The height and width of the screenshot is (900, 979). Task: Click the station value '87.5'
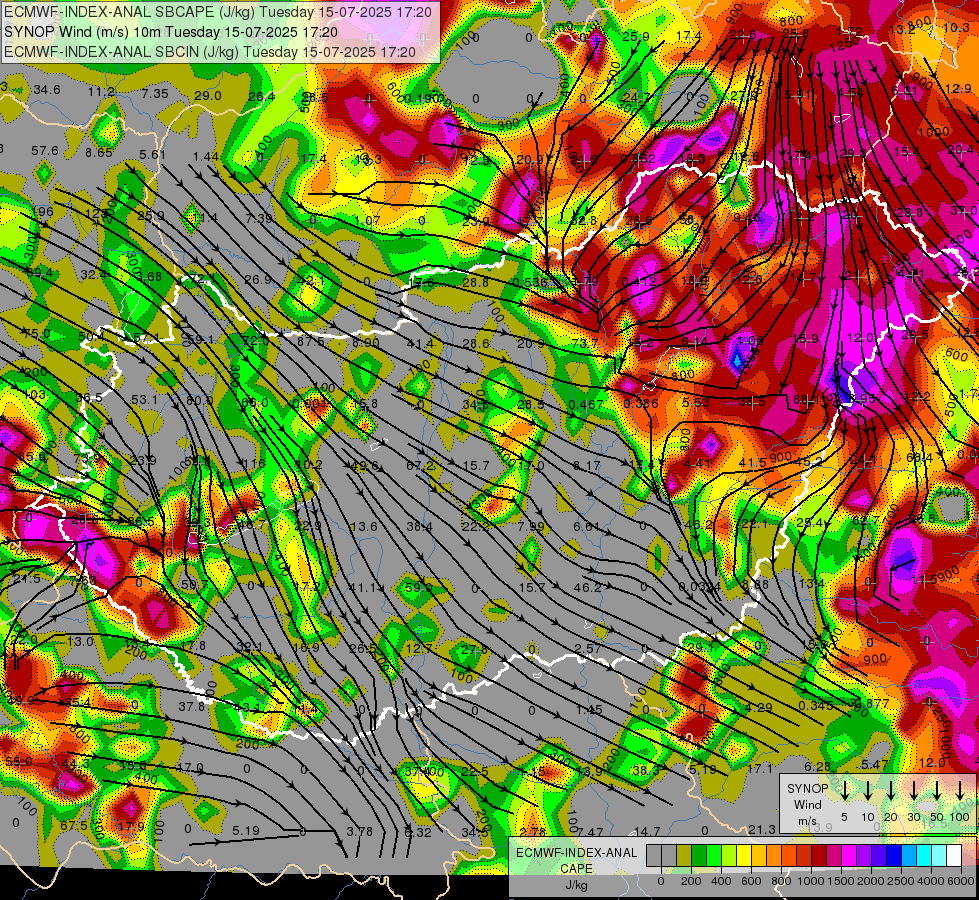(310, 342)
